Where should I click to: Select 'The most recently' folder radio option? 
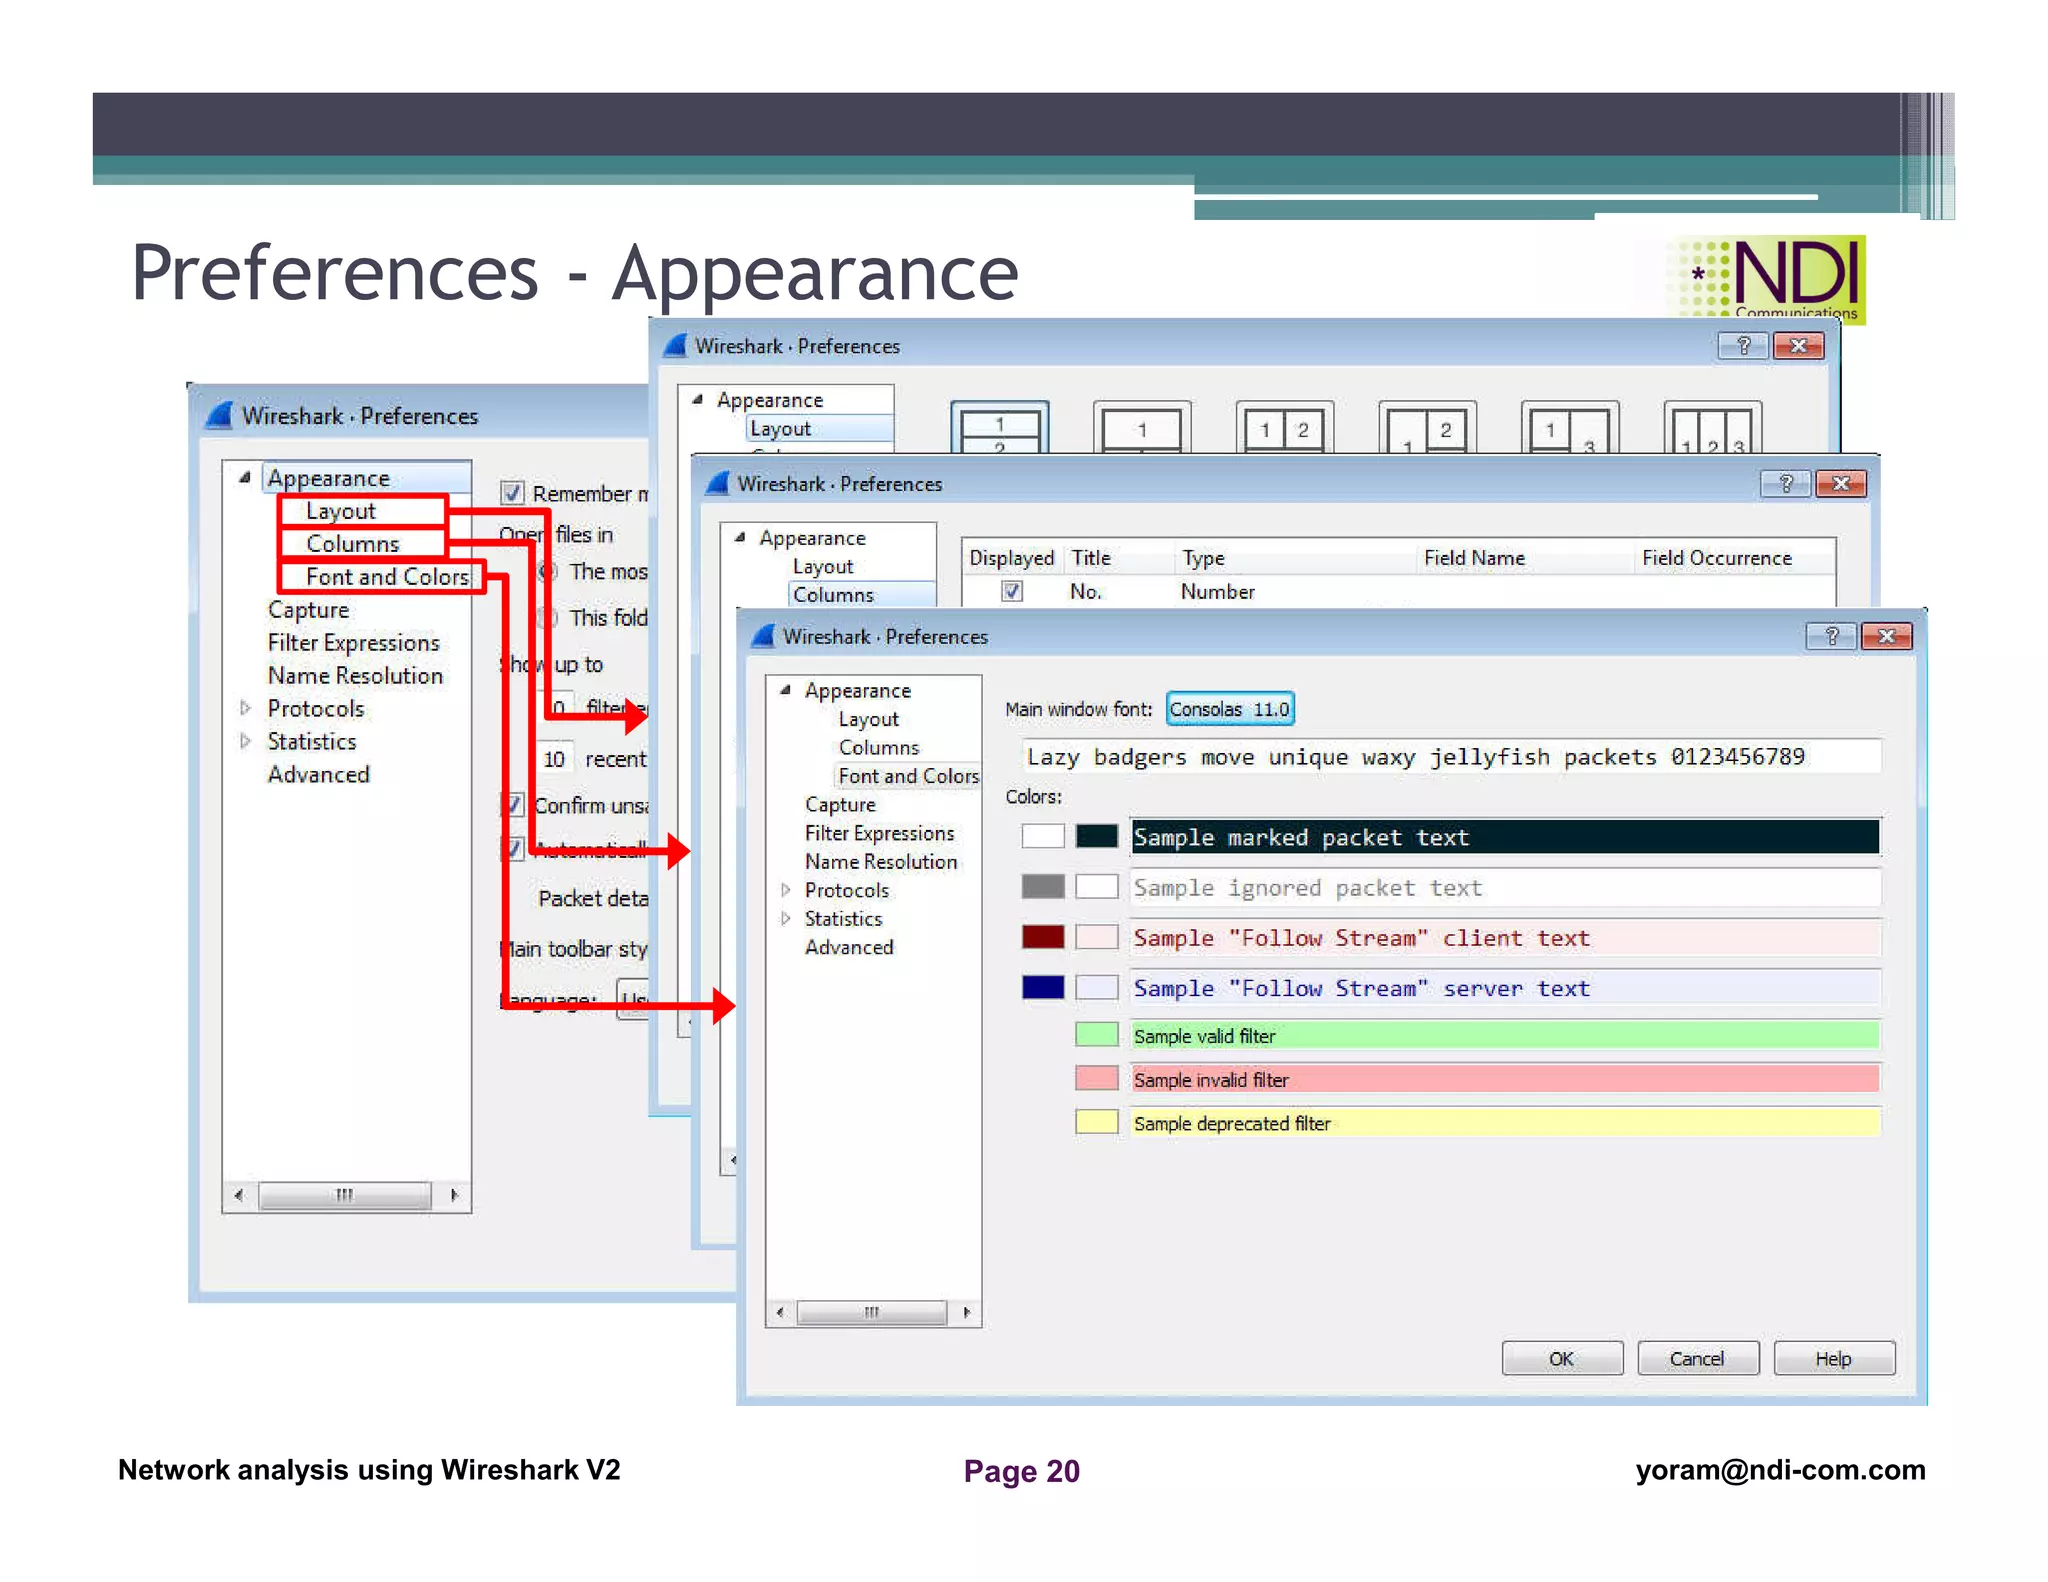coord(548,572)
